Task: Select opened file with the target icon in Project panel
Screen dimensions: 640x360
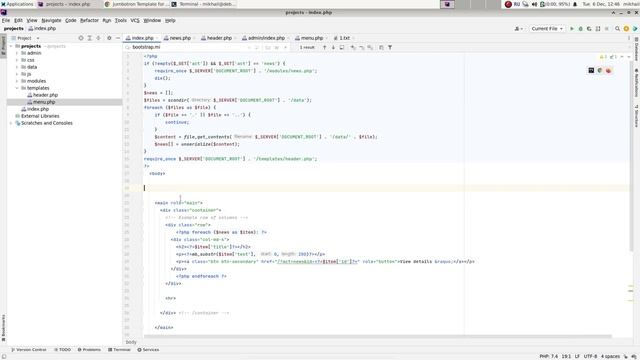Action: click(x=81, y=38)
